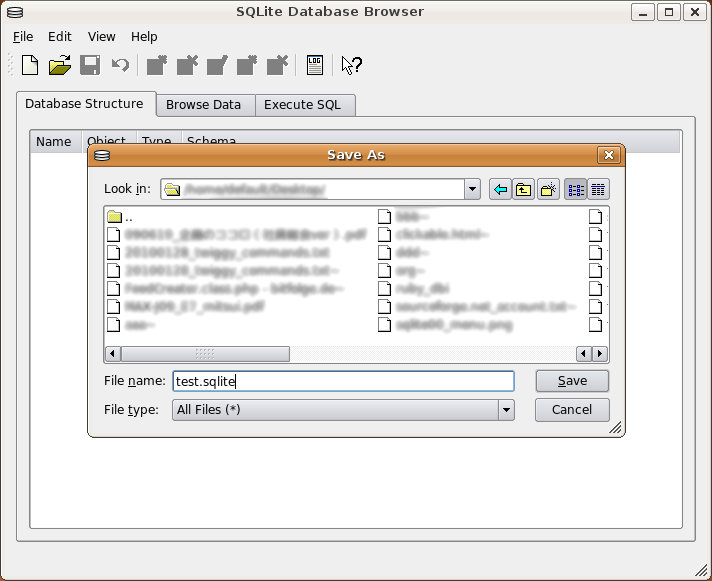712x581 pixels.
Task: Switch to Detail View in file dialog
Action: tap(598, 189)
